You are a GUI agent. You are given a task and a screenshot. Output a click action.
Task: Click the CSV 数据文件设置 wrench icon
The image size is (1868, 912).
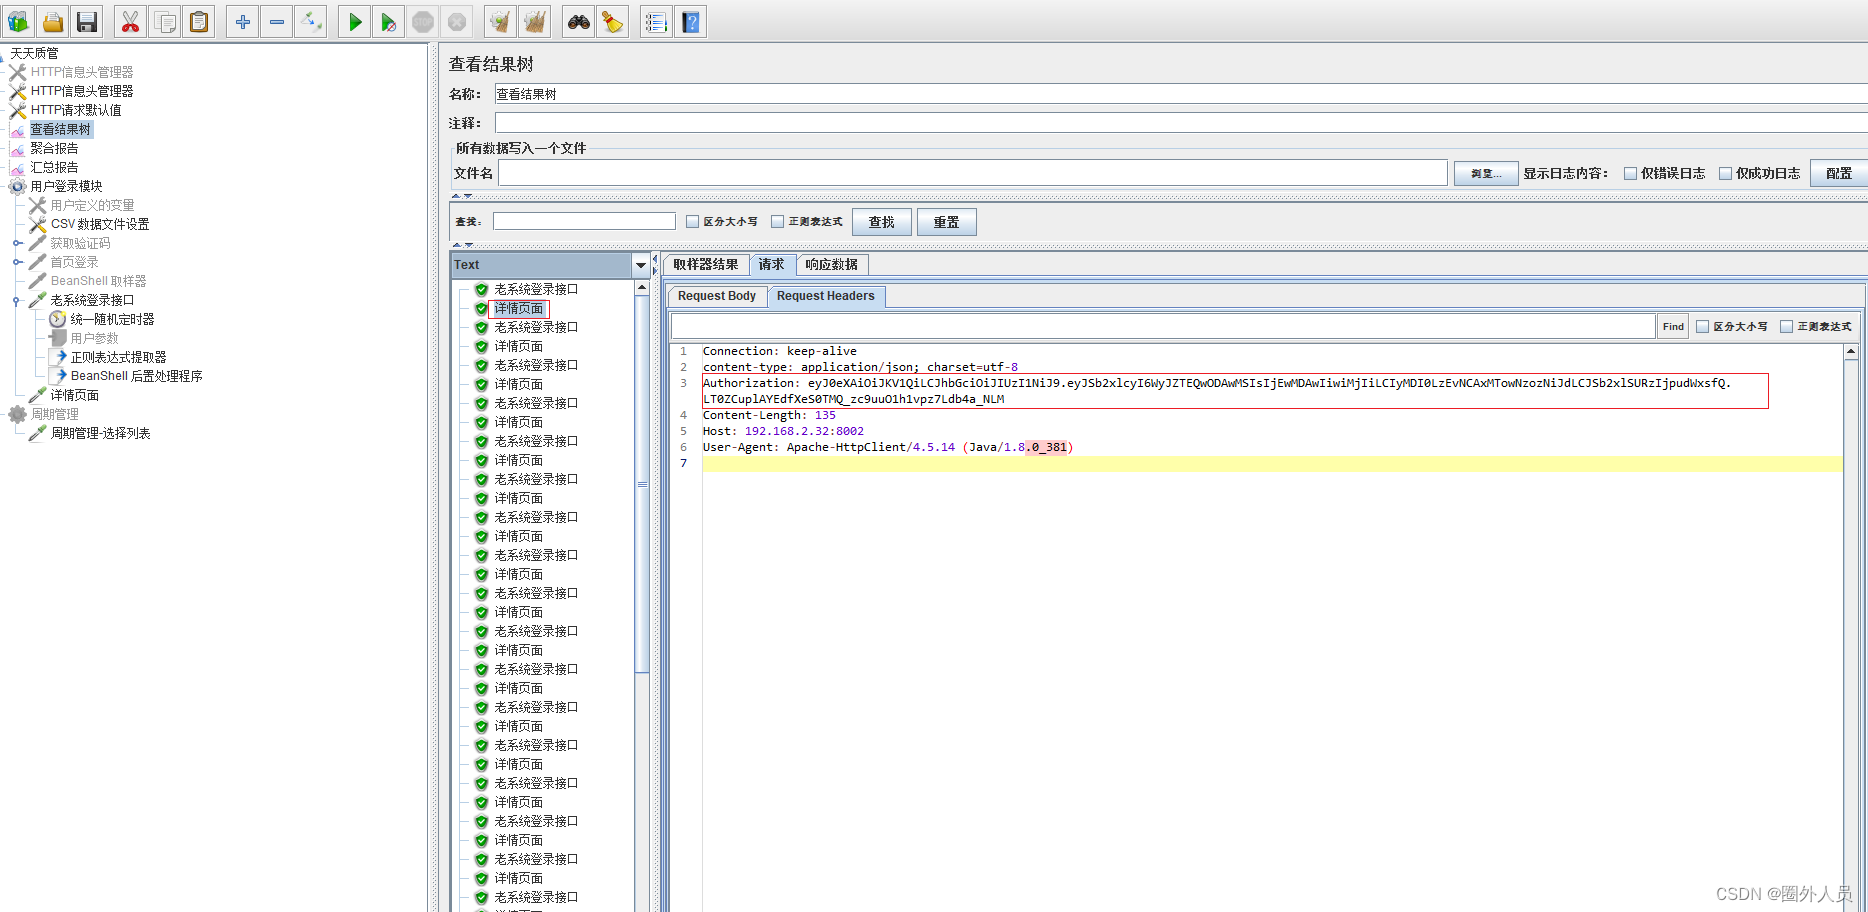click(x=38, y=224)
